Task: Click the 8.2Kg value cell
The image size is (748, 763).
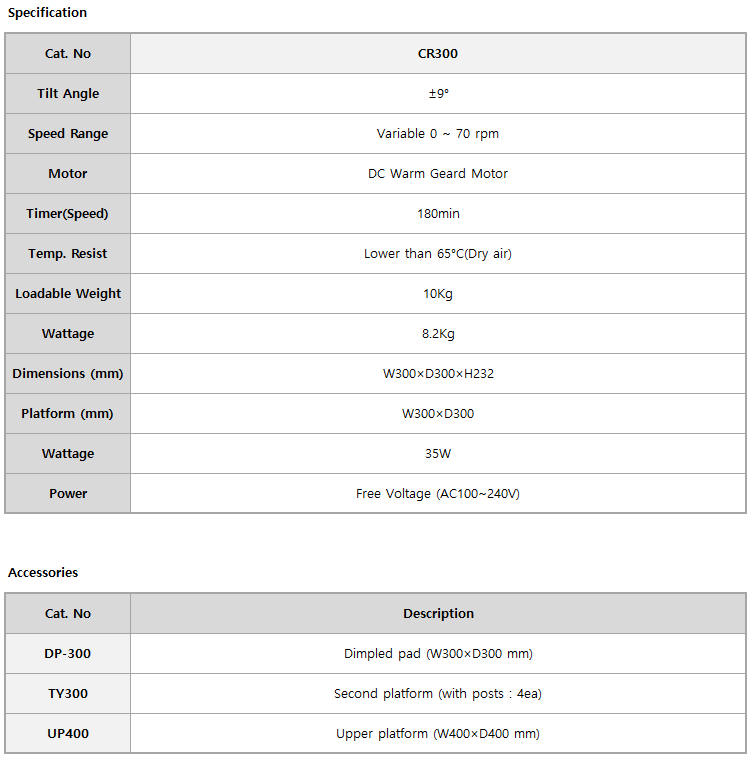Action: pos(438,333)
